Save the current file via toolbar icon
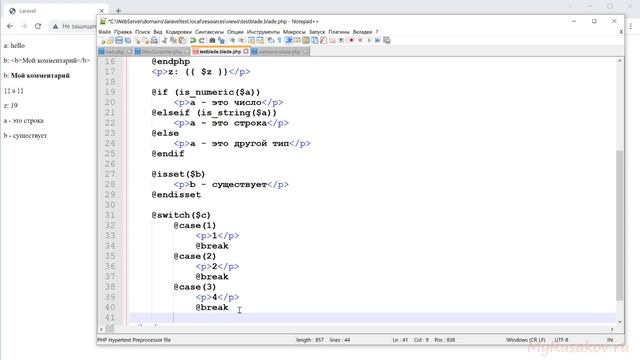This screenshot has width=640, height=360. (x=118, y=40)
